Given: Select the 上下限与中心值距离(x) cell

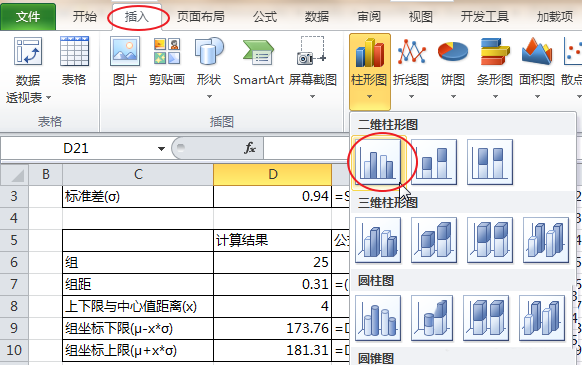Looking at the screenshot, I should pyautogui.click(x=138, y=306).
